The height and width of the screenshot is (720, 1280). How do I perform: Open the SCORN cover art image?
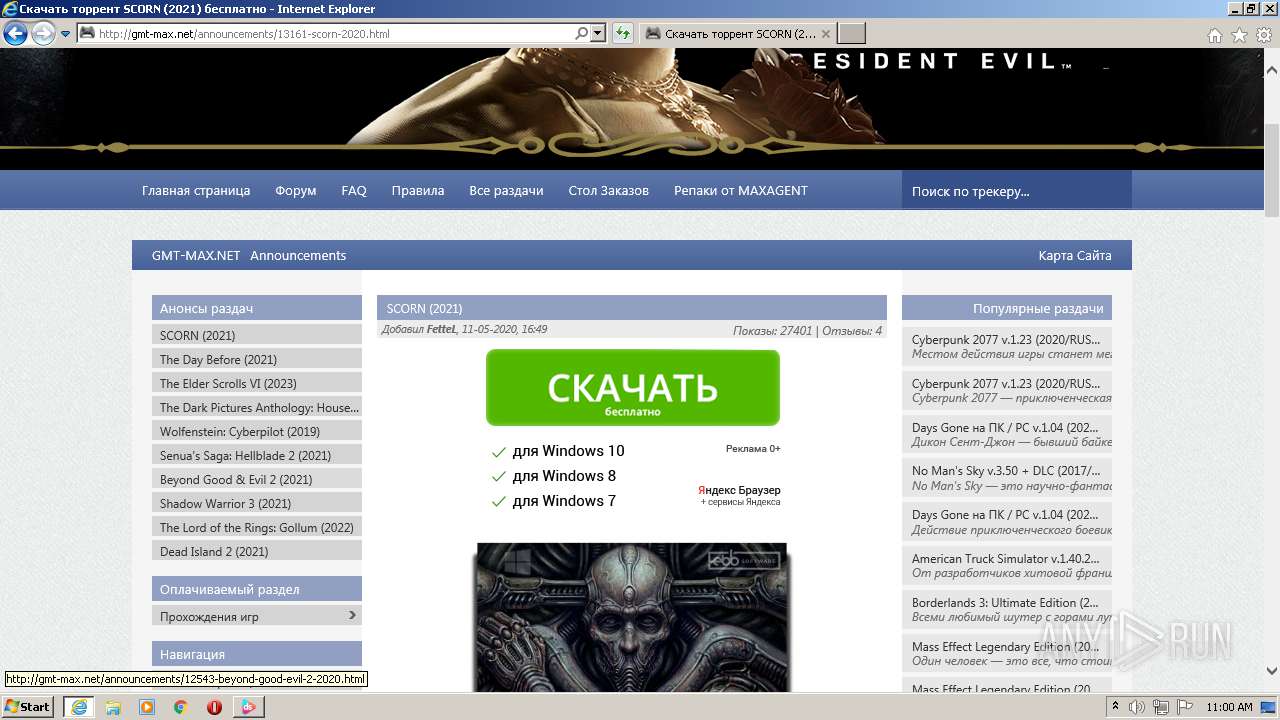click(x=632, y=617)
